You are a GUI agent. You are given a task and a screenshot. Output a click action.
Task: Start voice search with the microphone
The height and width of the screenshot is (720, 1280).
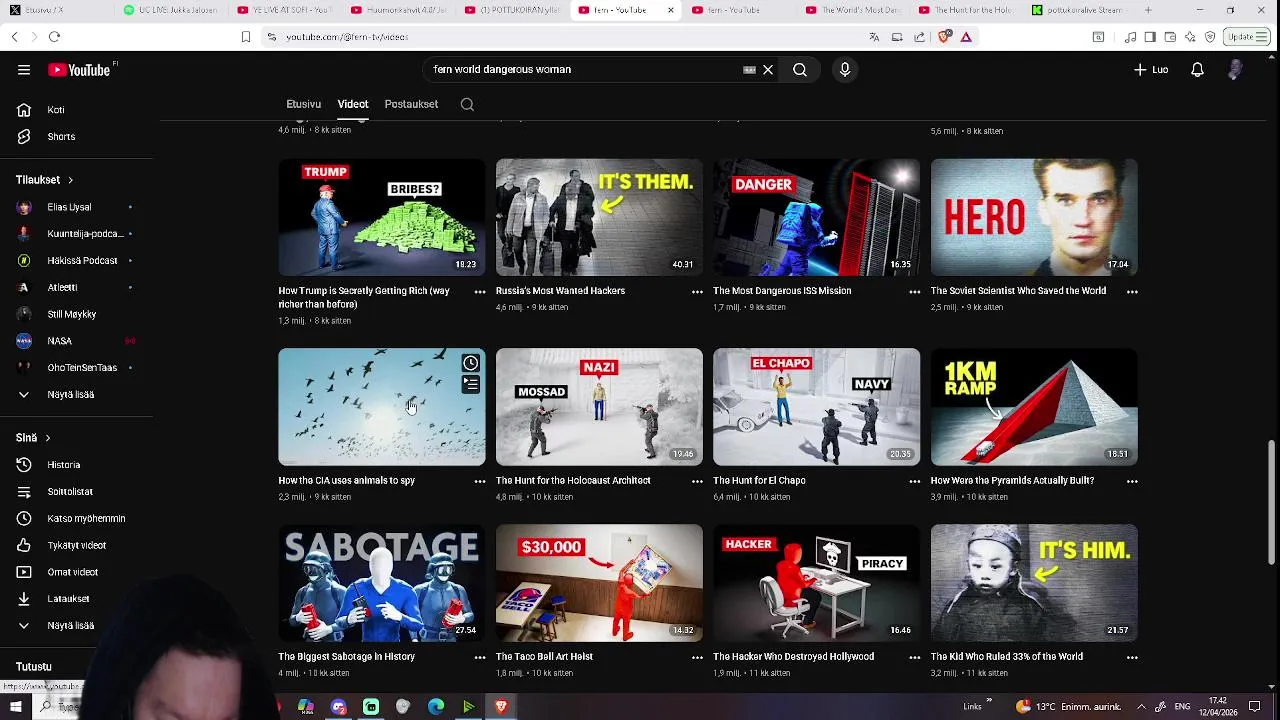(845, 70)
